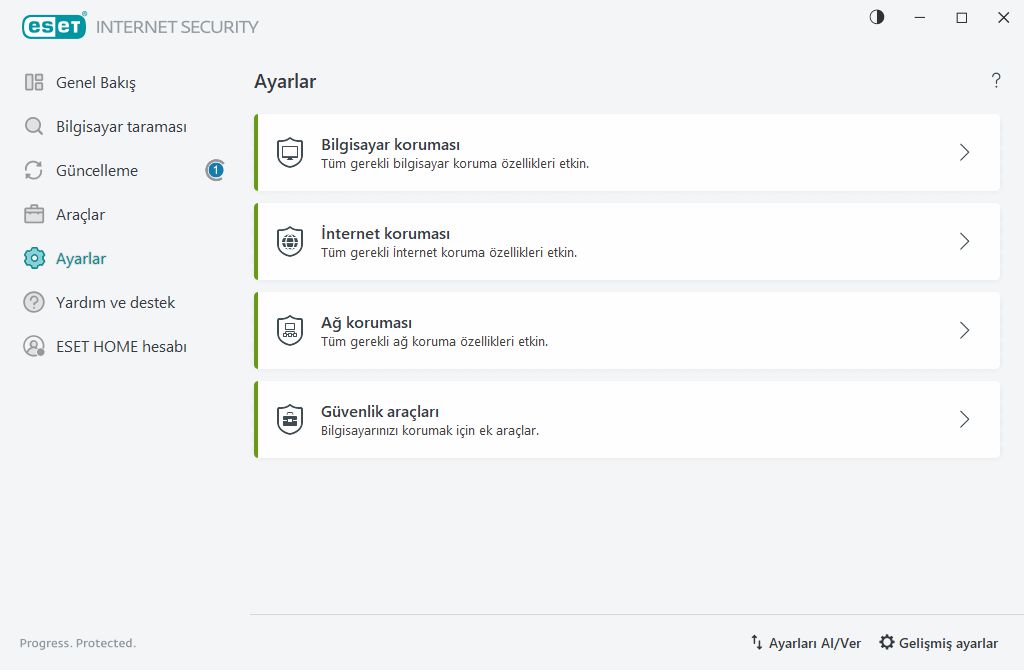Click the Yardım ve destek question icon
The width and height of the screenshot is (1024, 670).
[34, 302]
